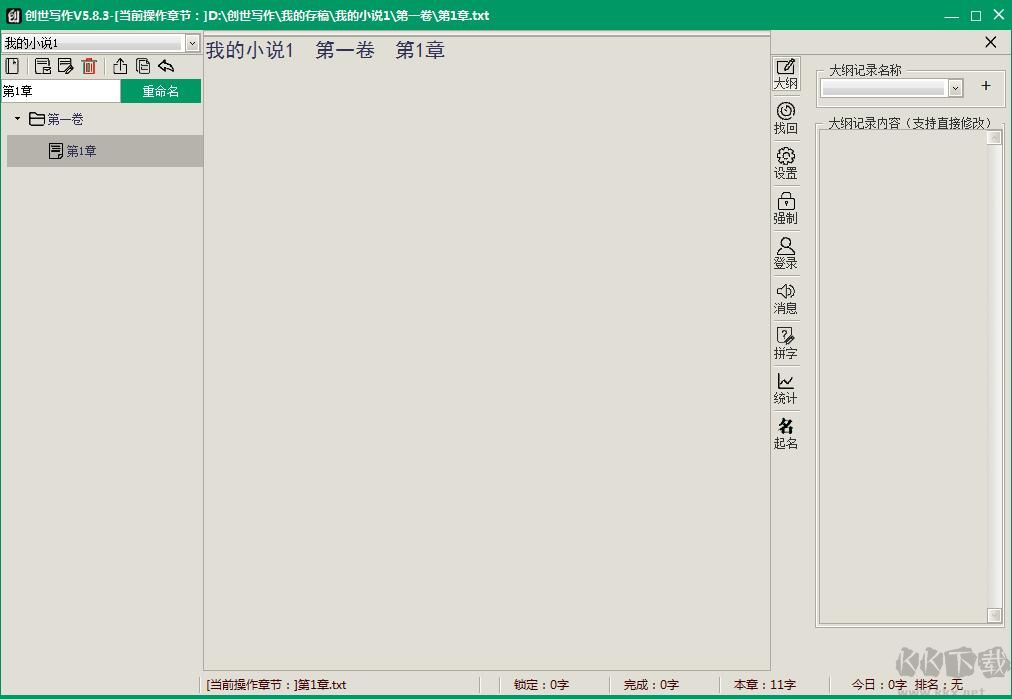Click the chapter name input field
The width and height of the screenshot is (1012, 699).
[60, 91]
